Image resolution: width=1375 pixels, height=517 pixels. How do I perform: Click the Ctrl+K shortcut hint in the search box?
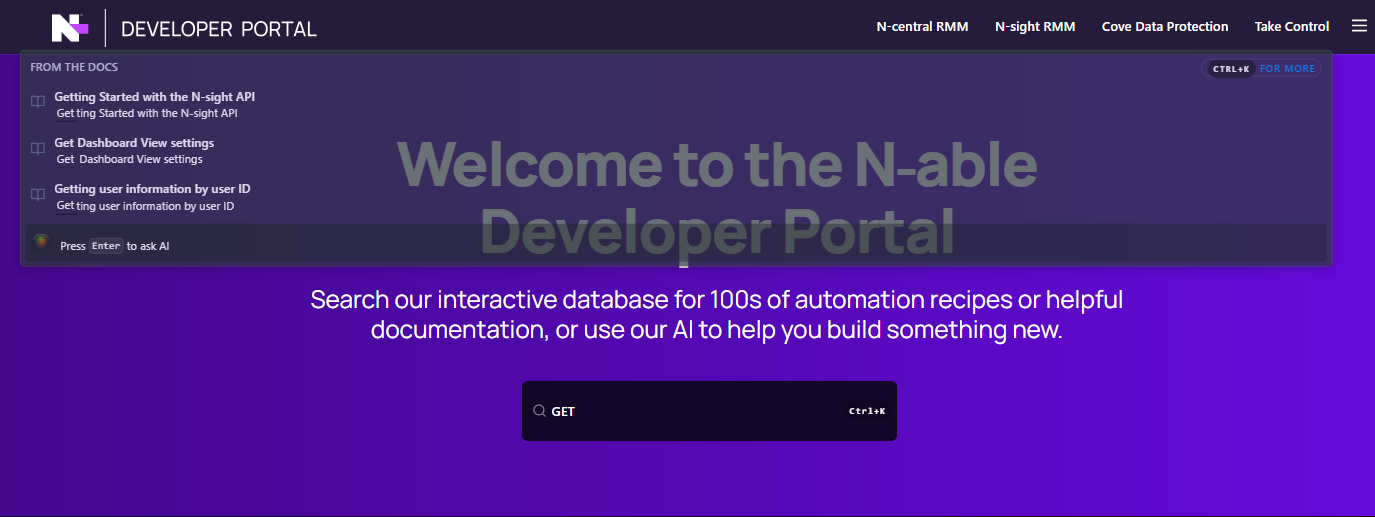867,411
